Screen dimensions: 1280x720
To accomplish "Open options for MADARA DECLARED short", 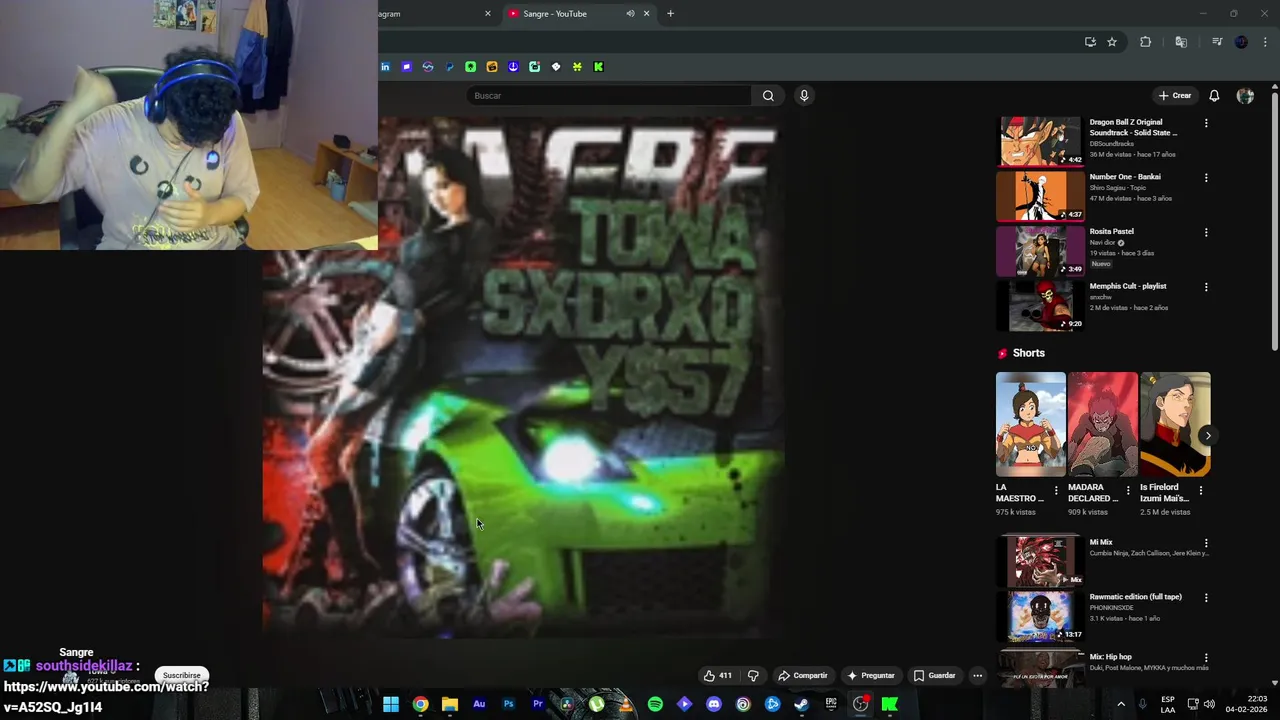I will (x=1128, y=491).
